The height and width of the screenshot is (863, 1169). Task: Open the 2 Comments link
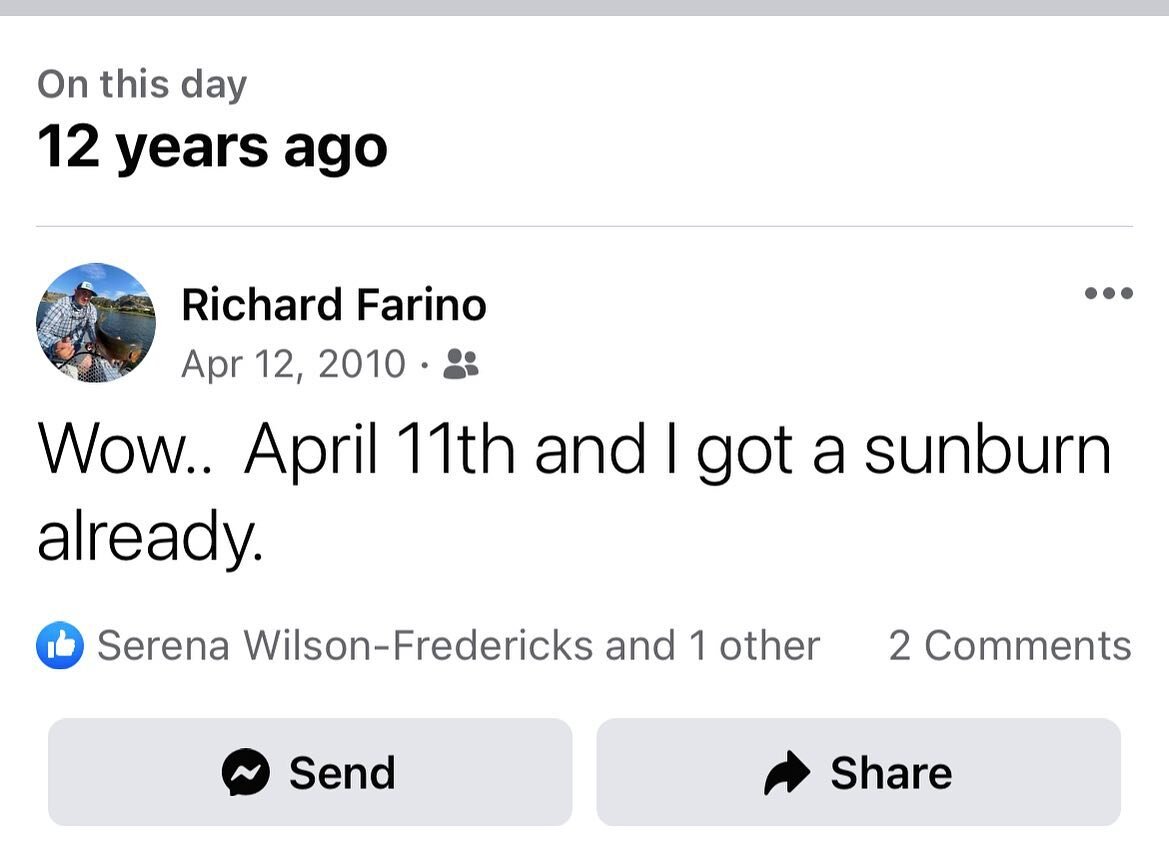[1010, 645]
